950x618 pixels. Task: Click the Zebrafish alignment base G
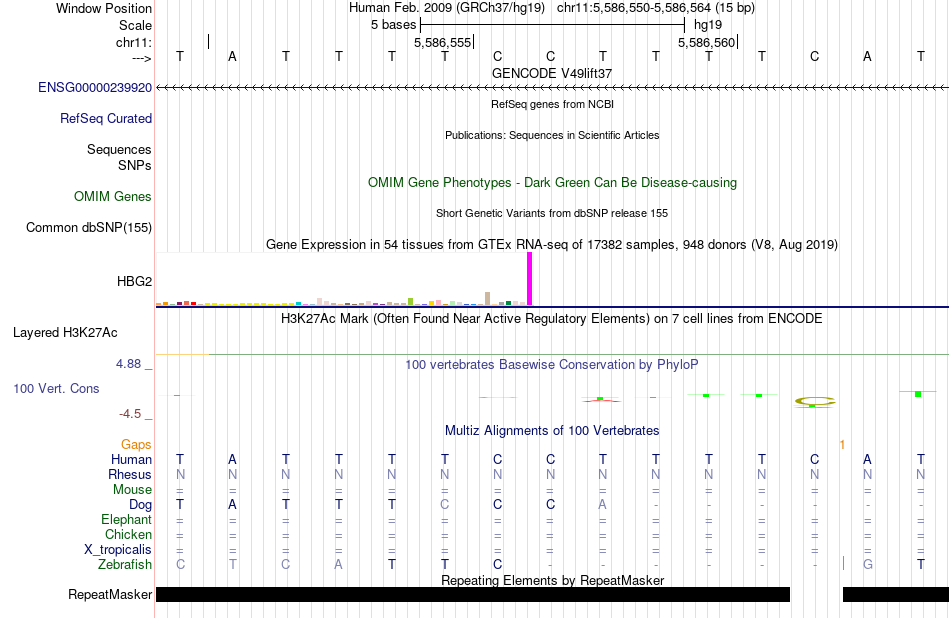click(x=868, y=564)
